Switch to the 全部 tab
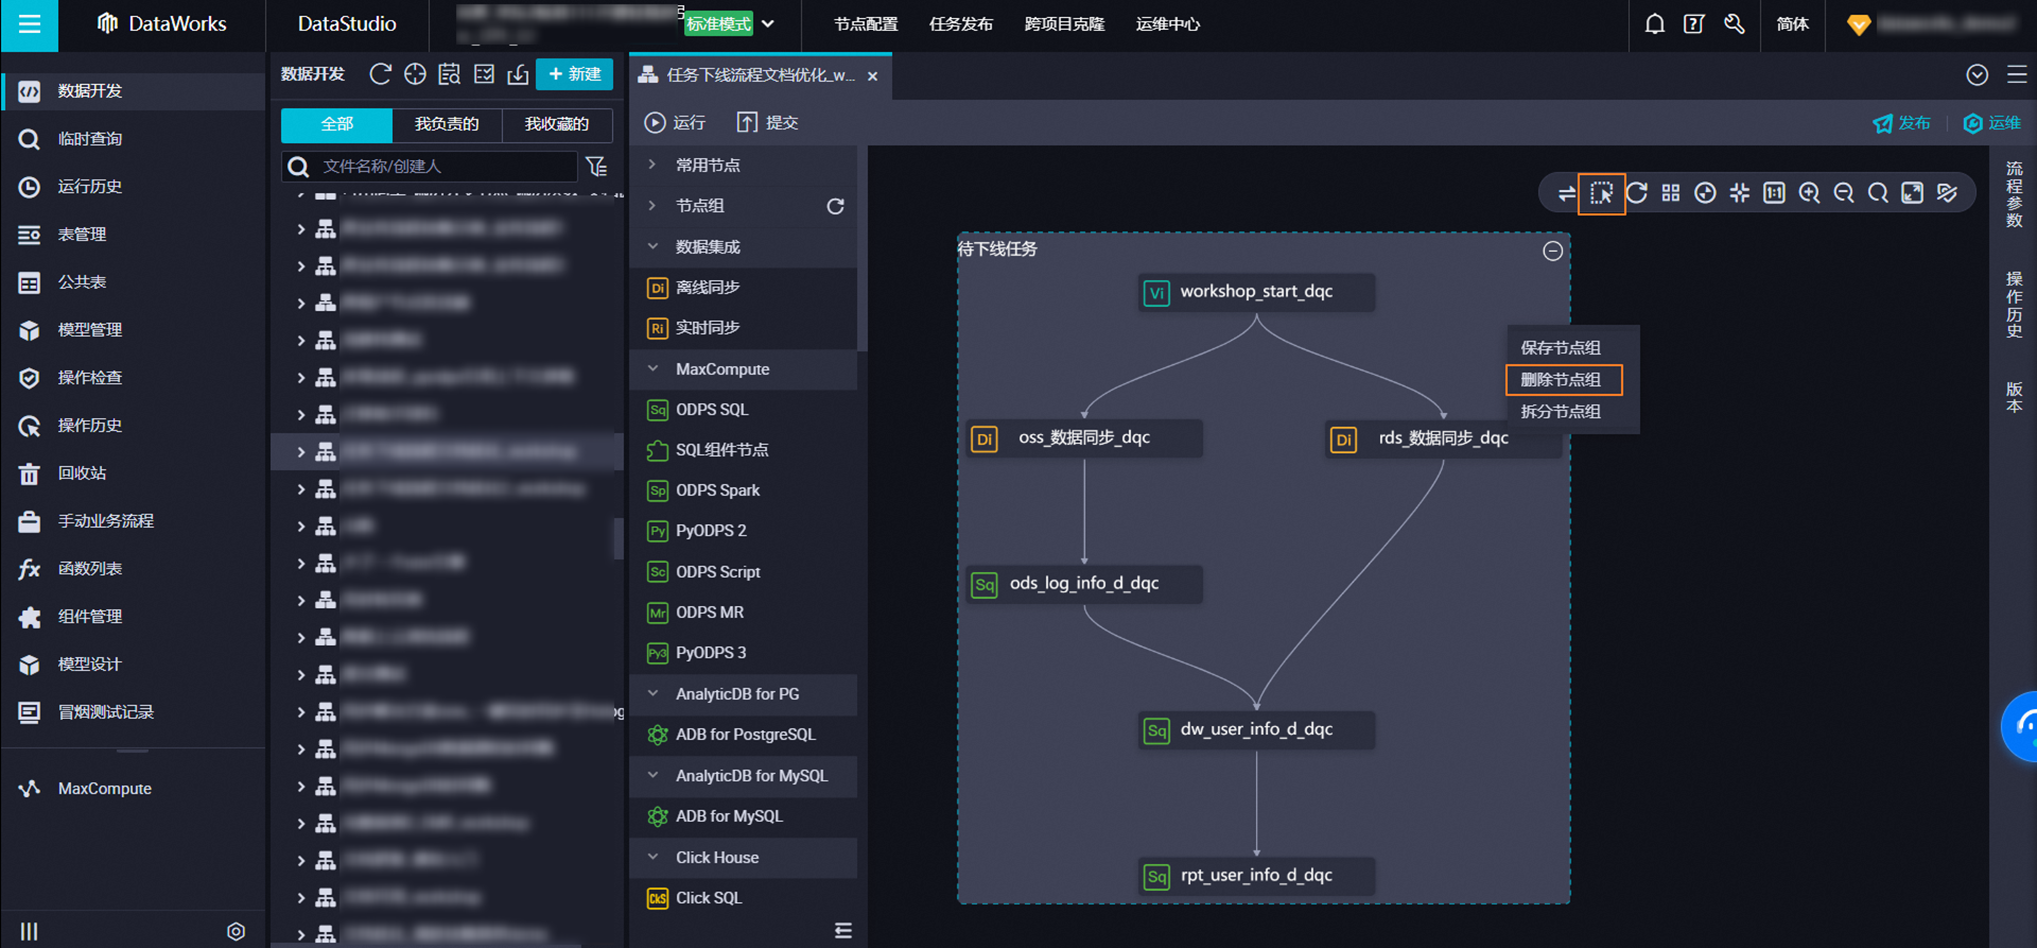Screen dimensions: 2037x948 tap(337, 124)
